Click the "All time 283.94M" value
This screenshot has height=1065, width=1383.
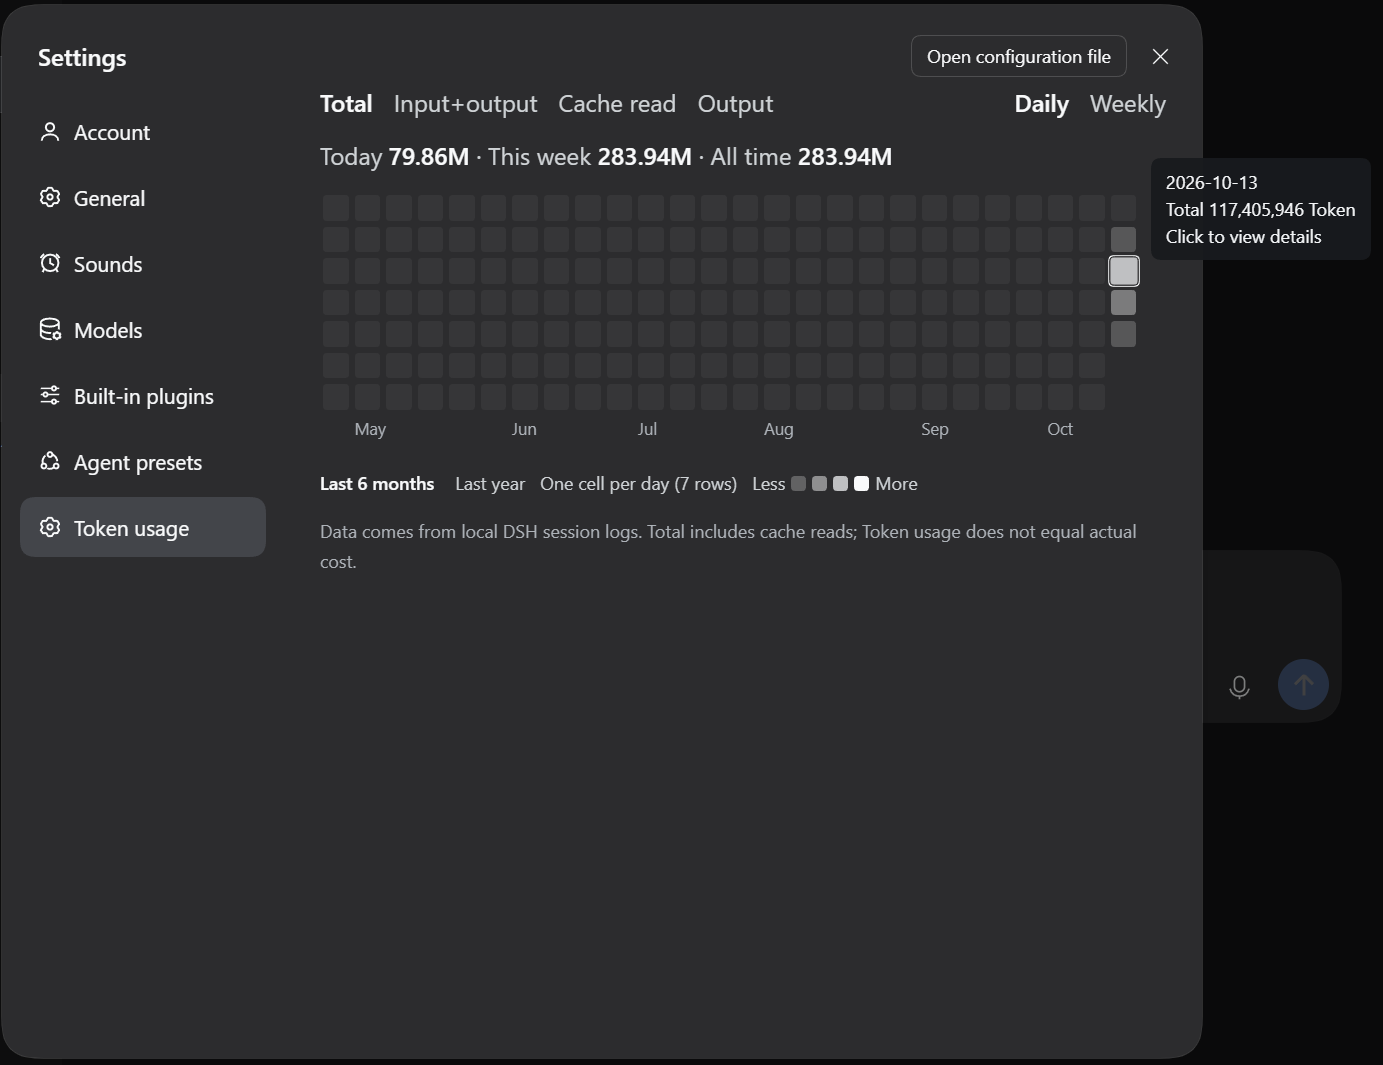(x=801, y=157)
